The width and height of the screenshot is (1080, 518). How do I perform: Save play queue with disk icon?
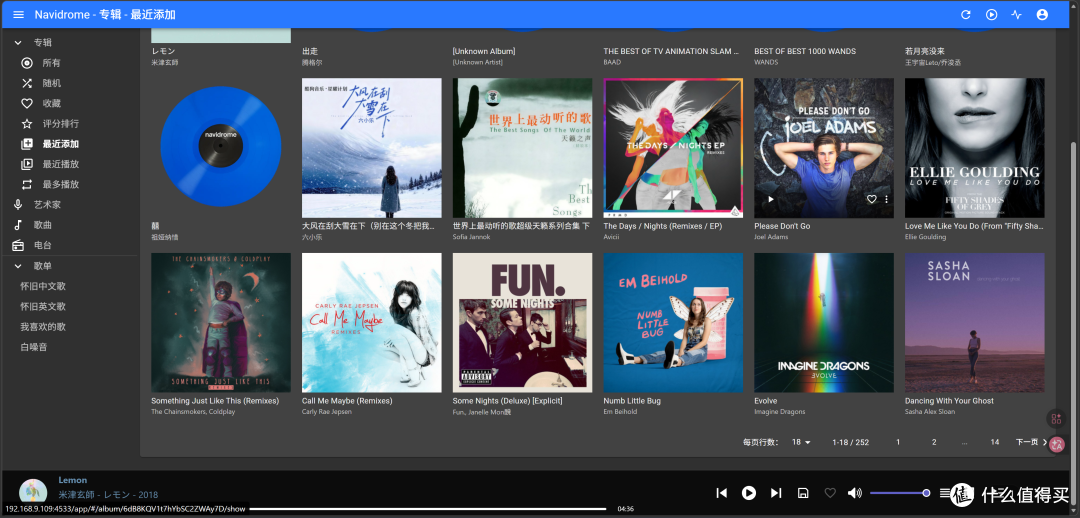click(803, 493)
